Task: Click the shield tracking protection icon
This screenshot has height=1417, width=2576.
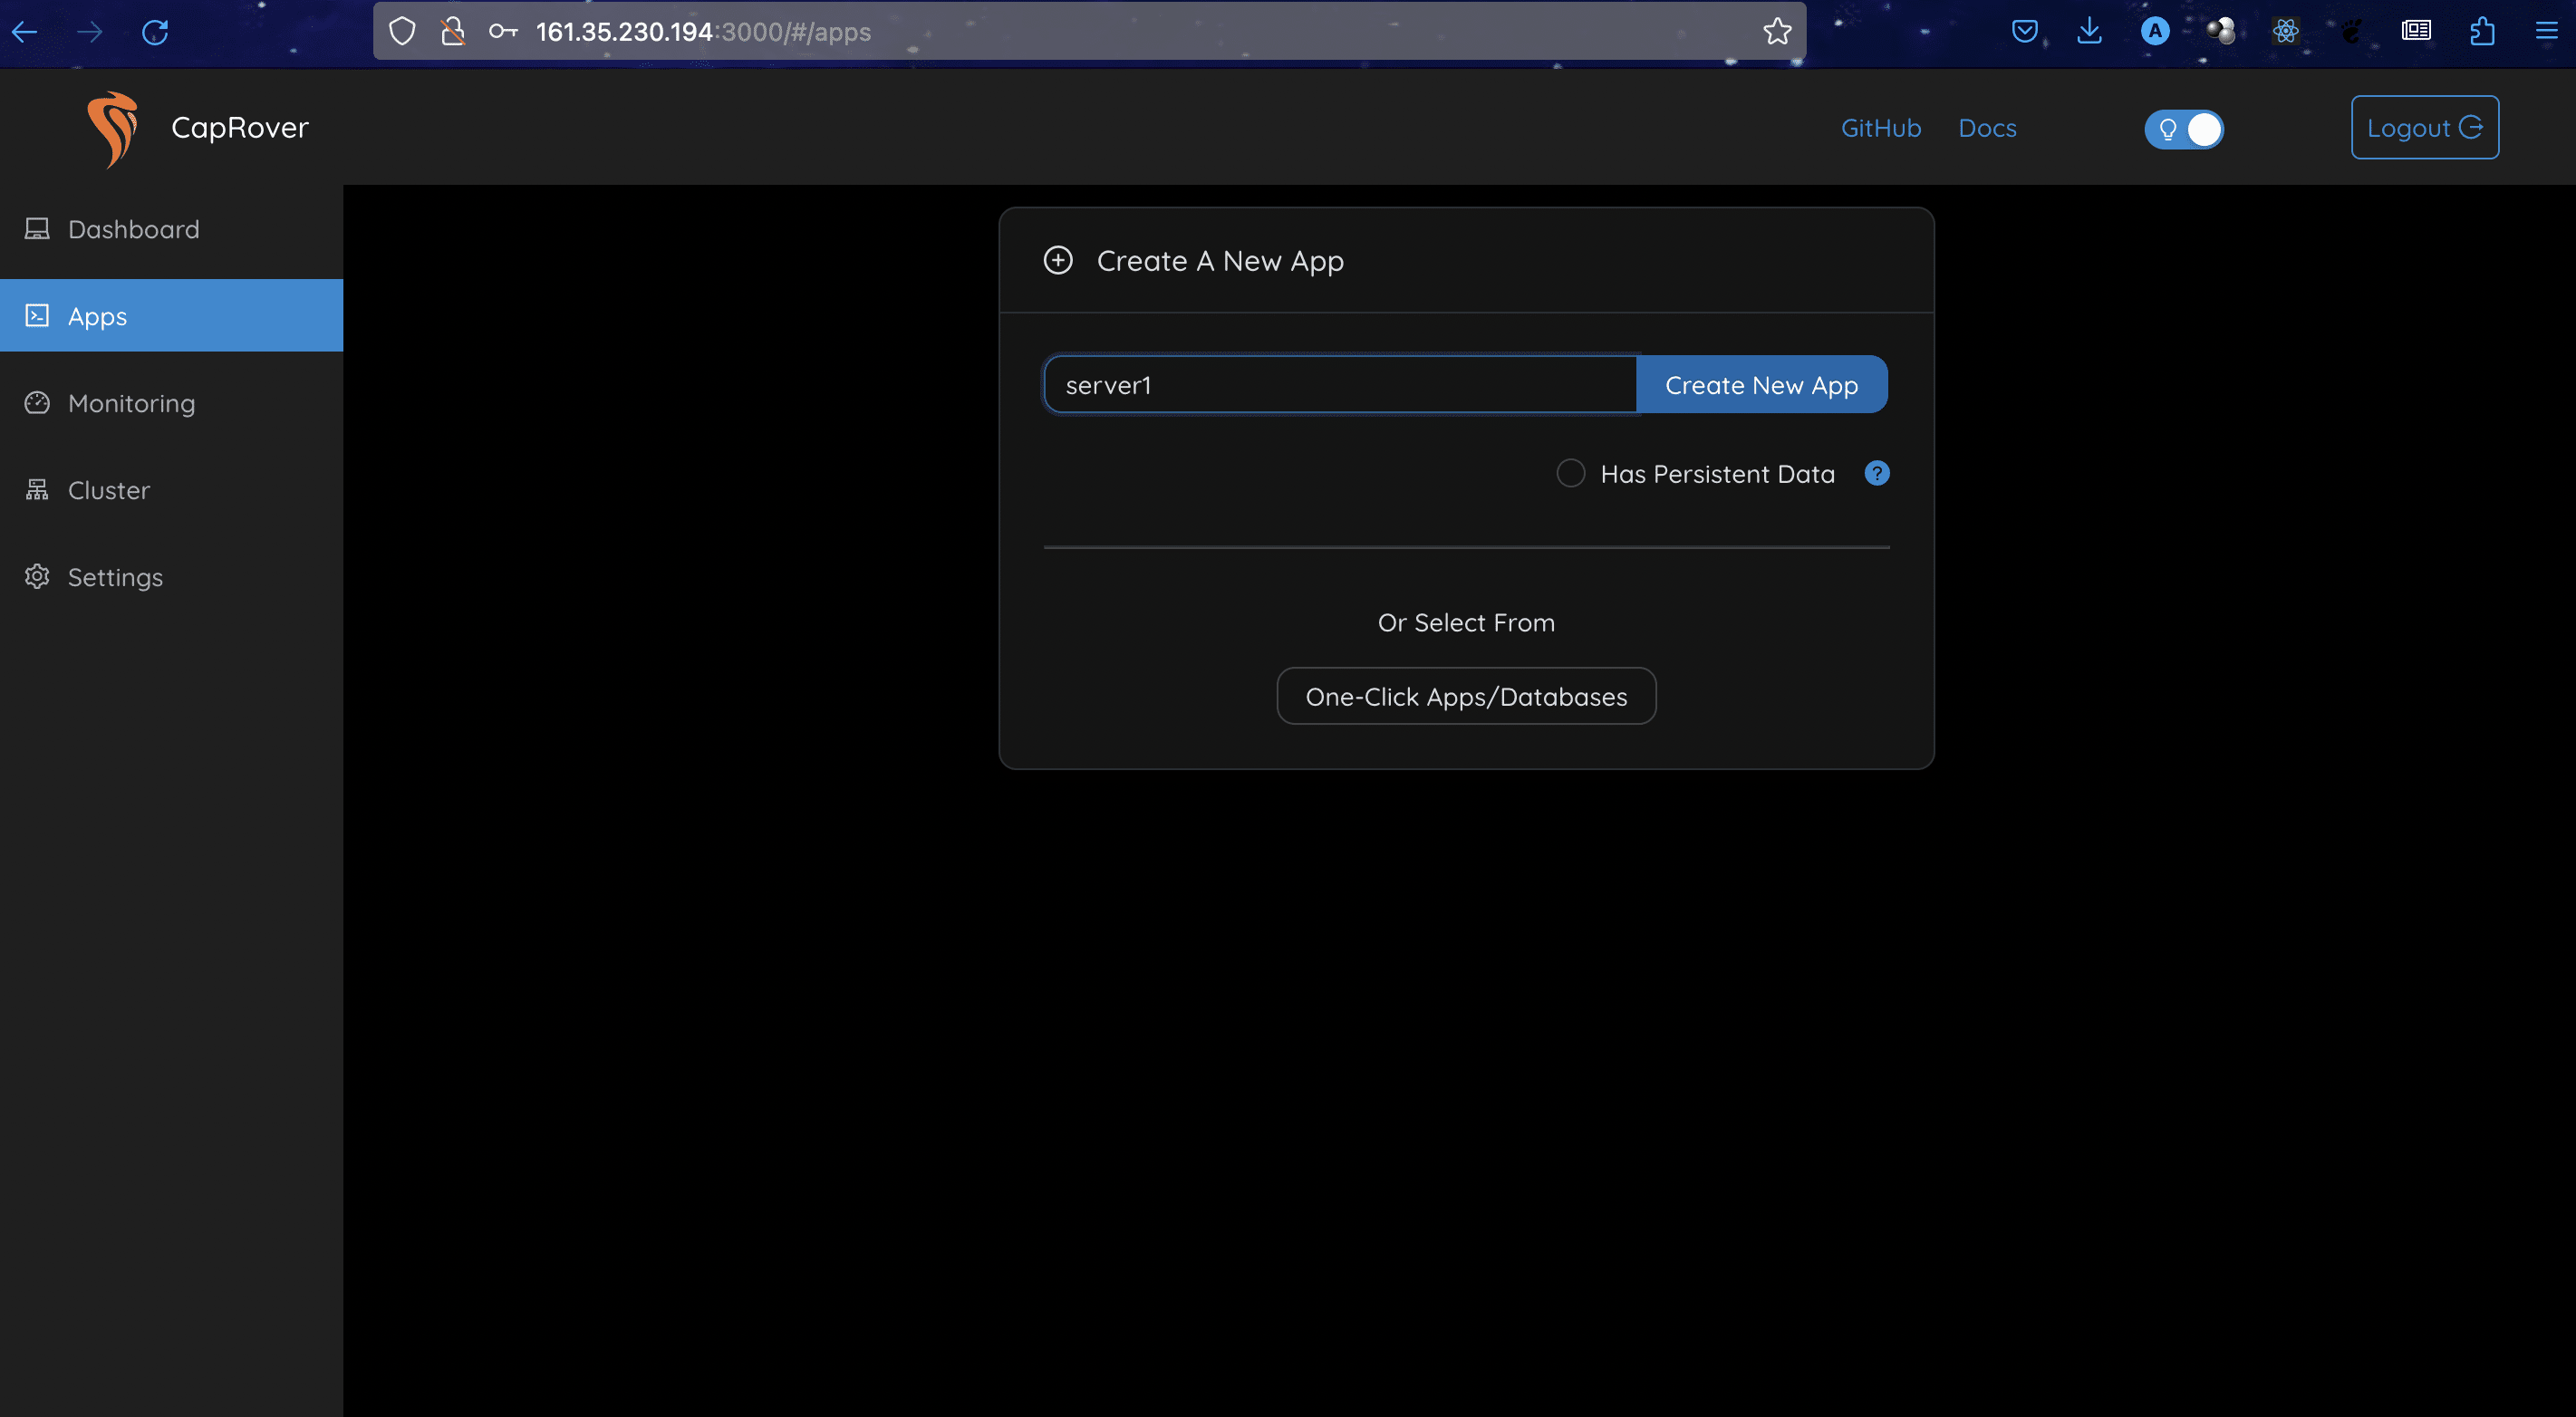Action: tap(402, 32)
